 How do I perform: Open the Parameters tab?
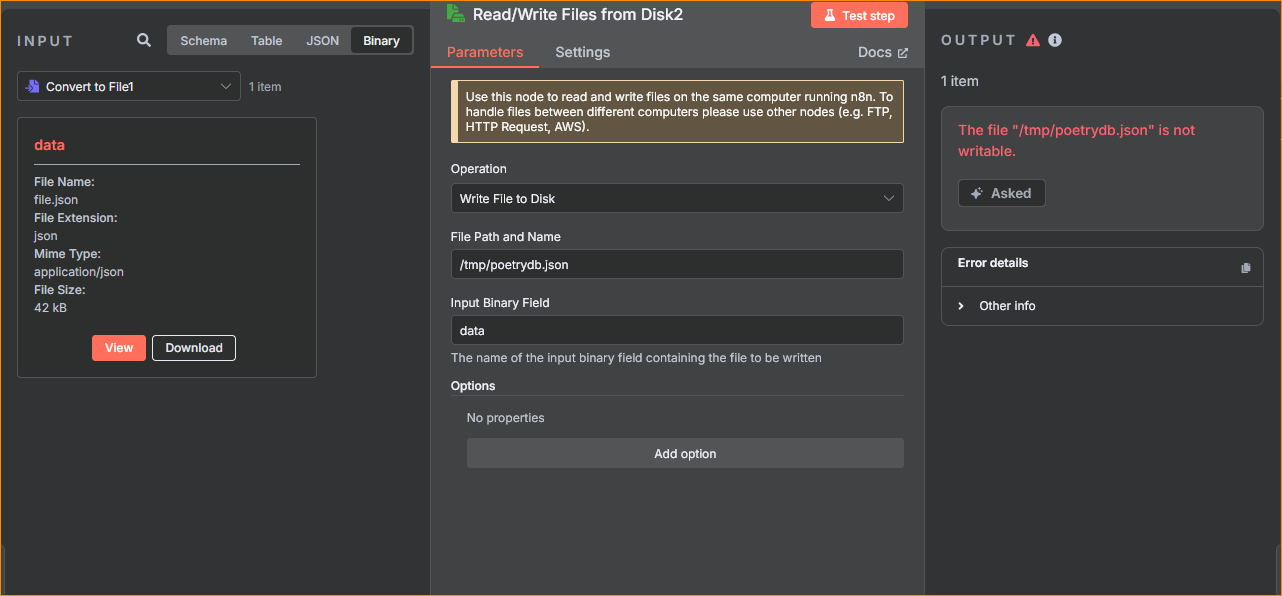point(485,52)
